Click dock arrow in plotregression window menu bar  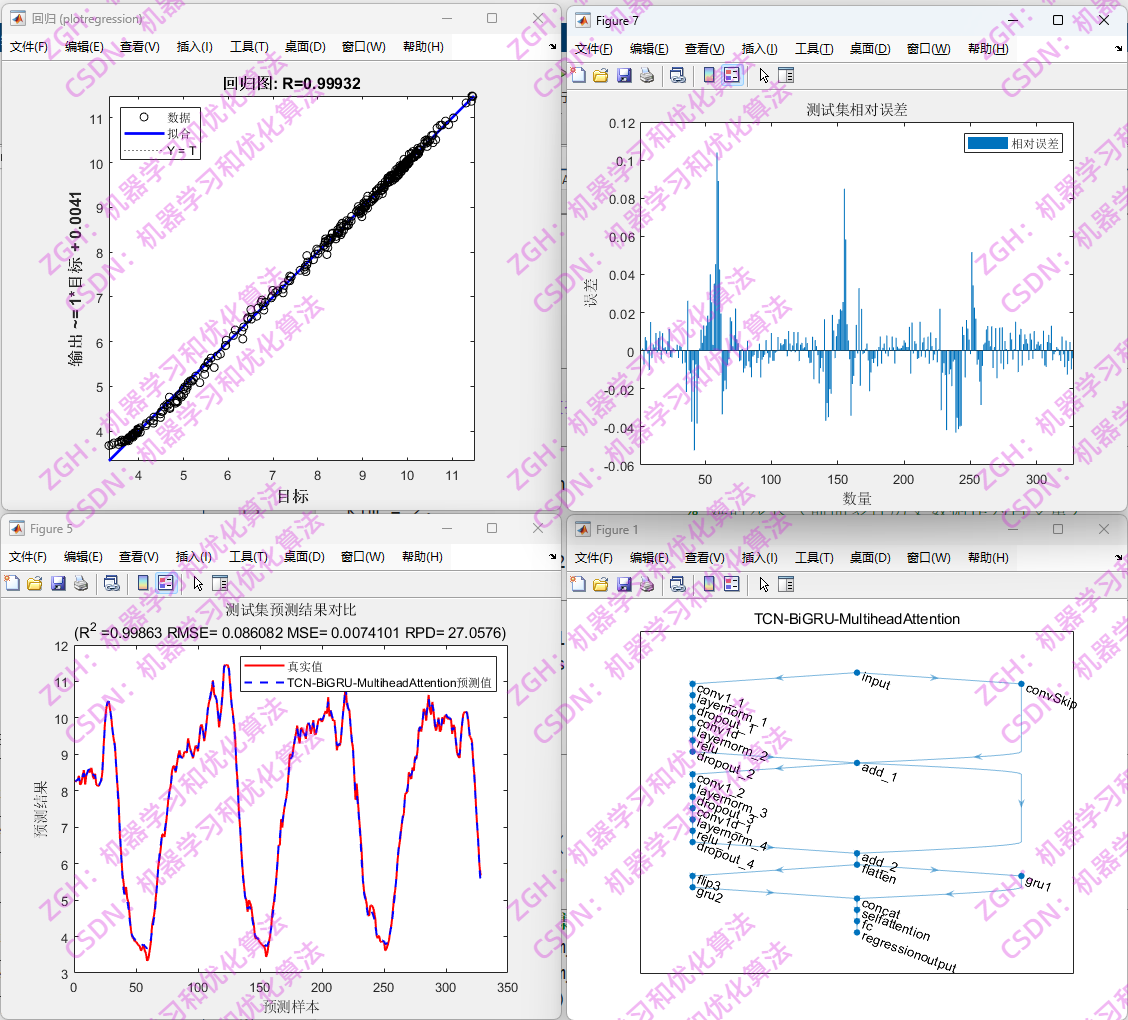(x=552, y=47)
